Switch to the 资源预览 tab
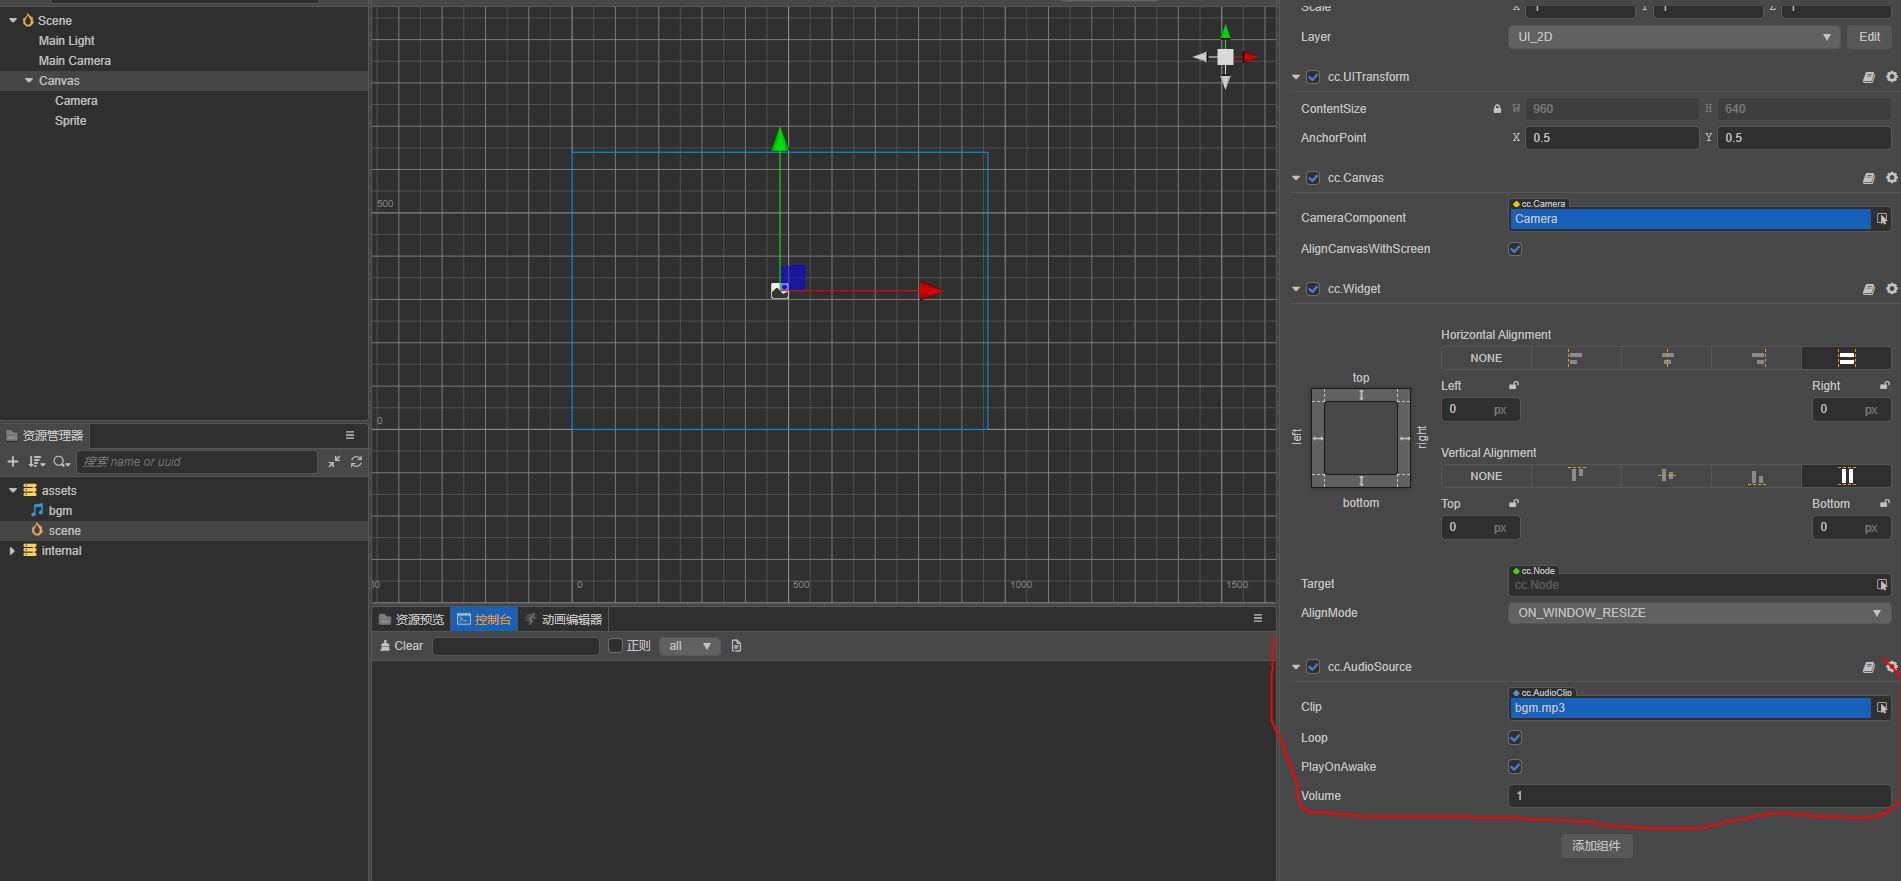Viewport: 1901px width, 881px height. tap(411, 619)
